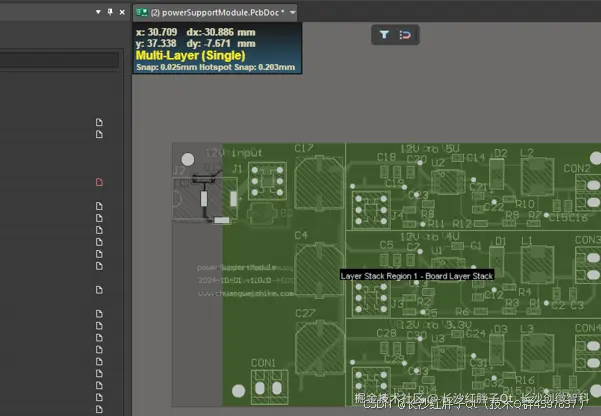This screenshot has width=601, height=416.
Task: Select the J3 header footprint
Action: pos(371,298)
